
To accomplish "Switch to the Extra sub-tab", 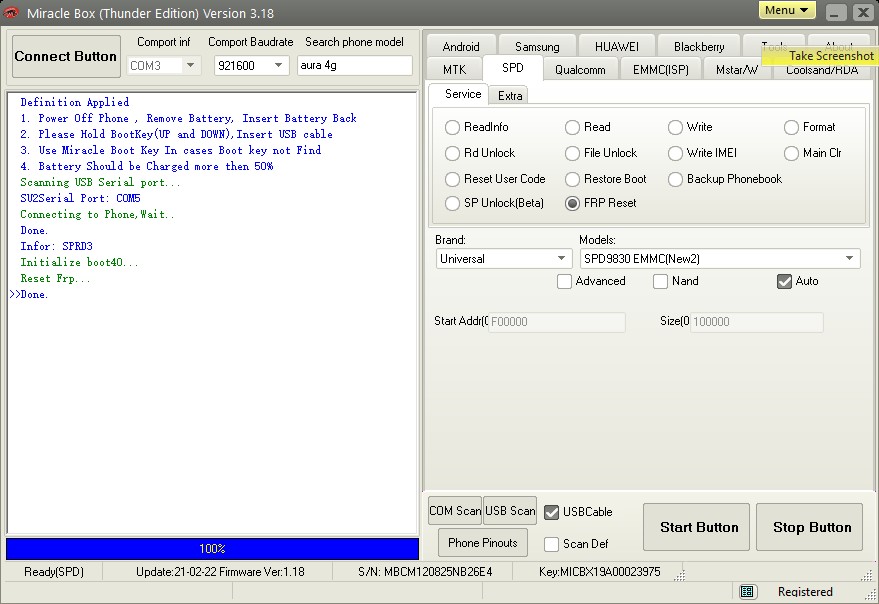I will [510, 95].
